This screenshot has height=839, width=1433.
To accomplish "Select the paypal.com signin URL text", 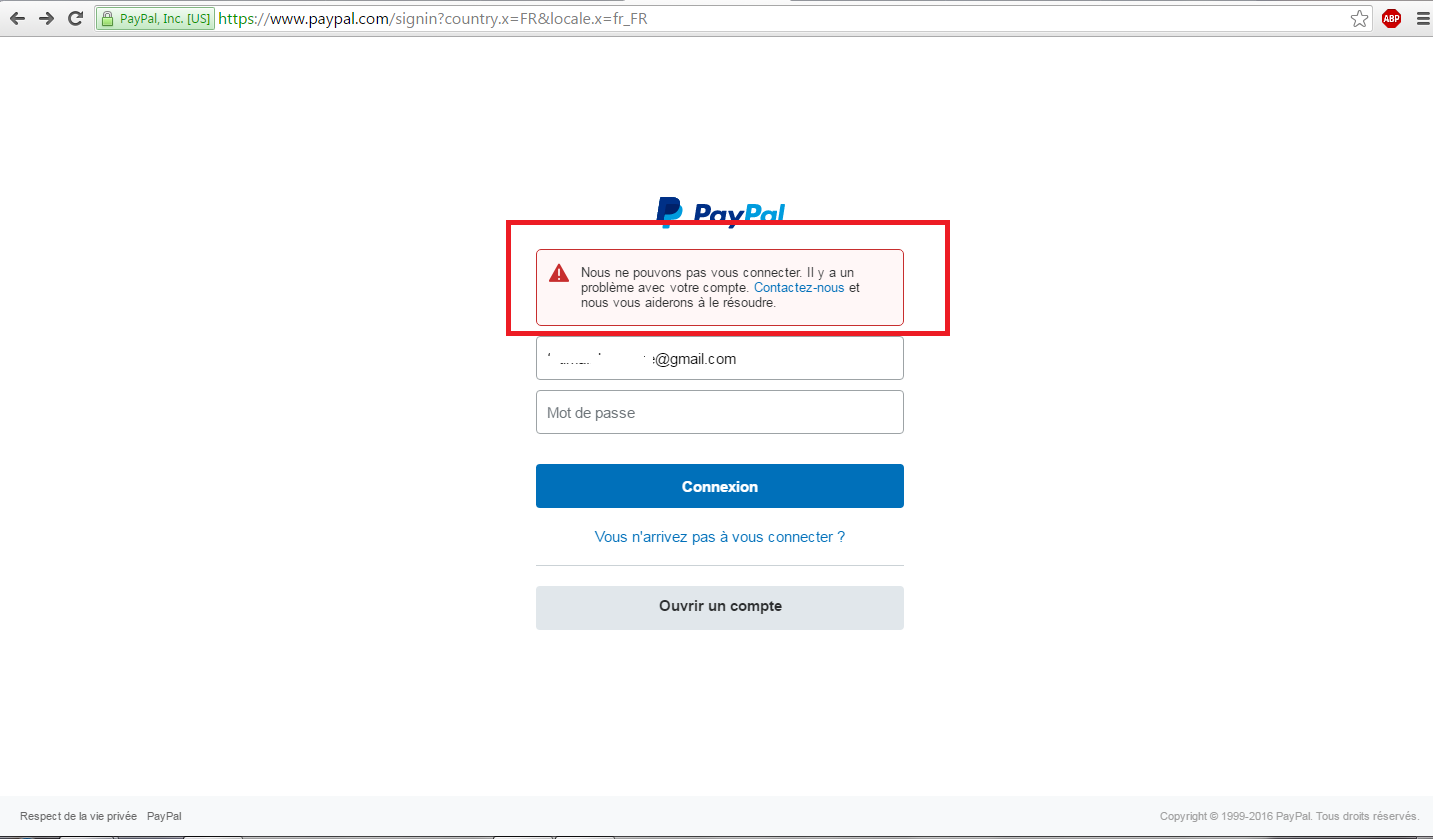I will [433, 18].
